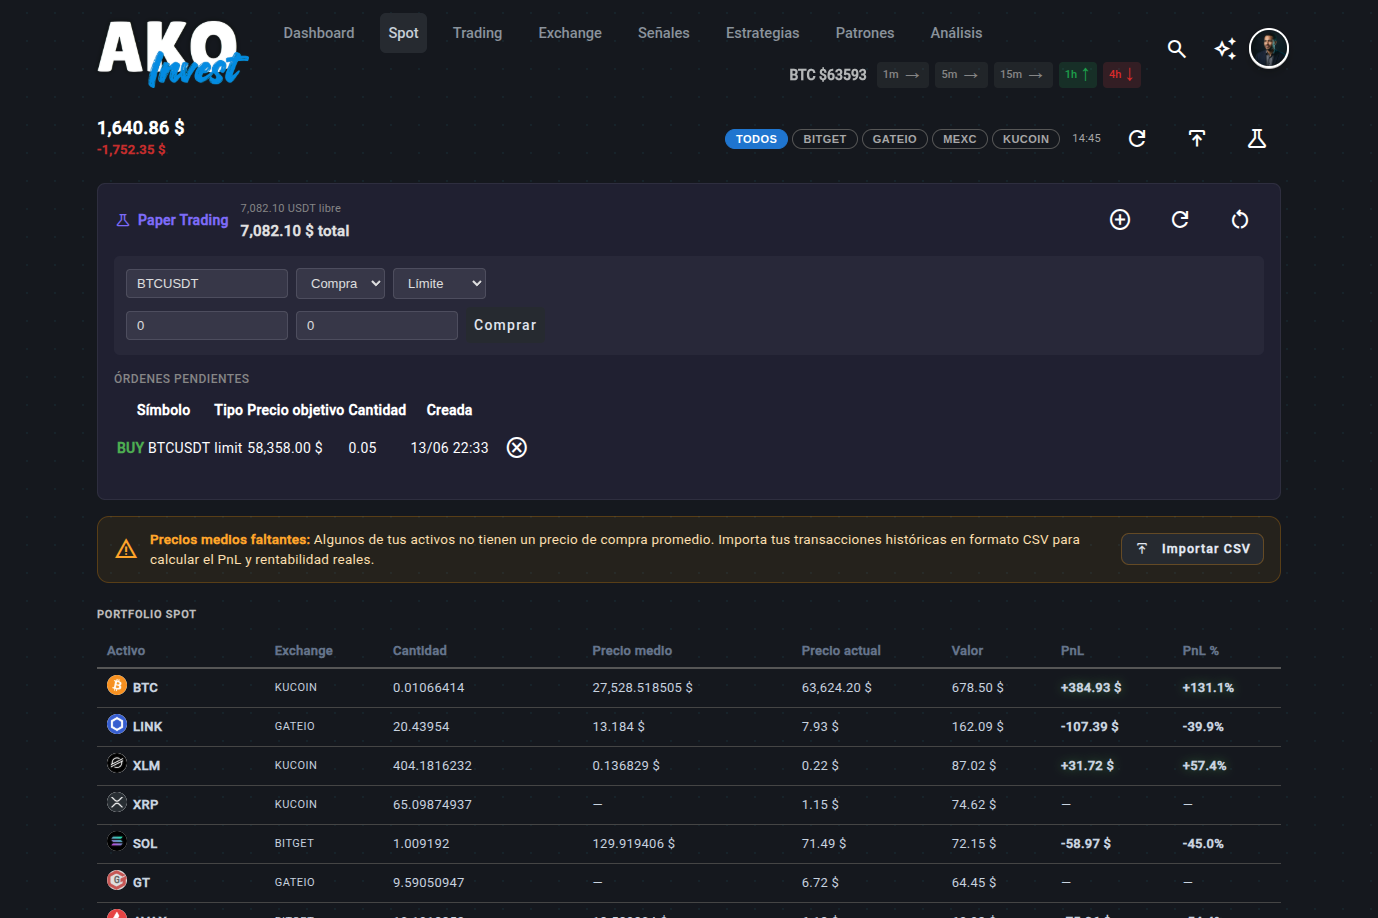Sort by the PnL % column header
This screenshot has width=1378, height=918.
coord(1200,651)
